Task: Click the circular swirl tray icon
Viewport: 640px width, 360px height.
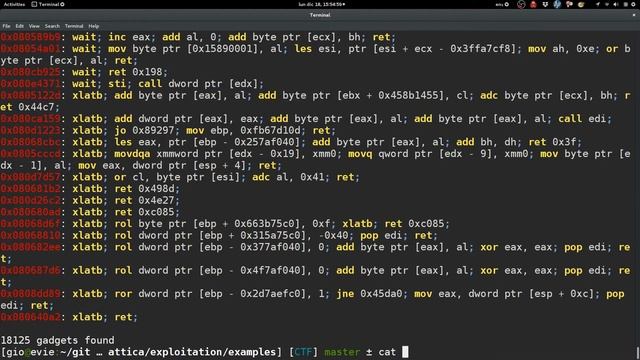Action: (x=521, y=4)
